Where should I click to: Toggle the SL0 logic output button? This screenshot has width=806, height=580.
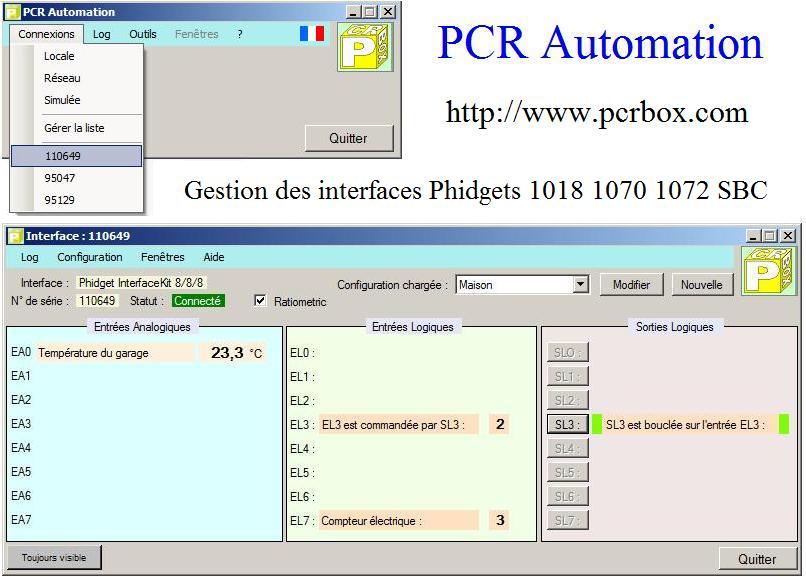(567, 352)
